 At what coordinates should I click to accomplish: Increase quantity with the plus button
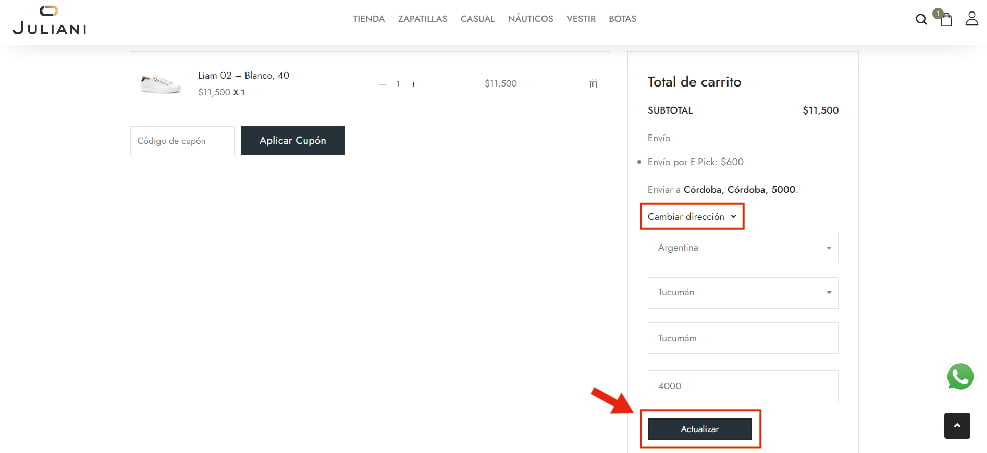413,84
